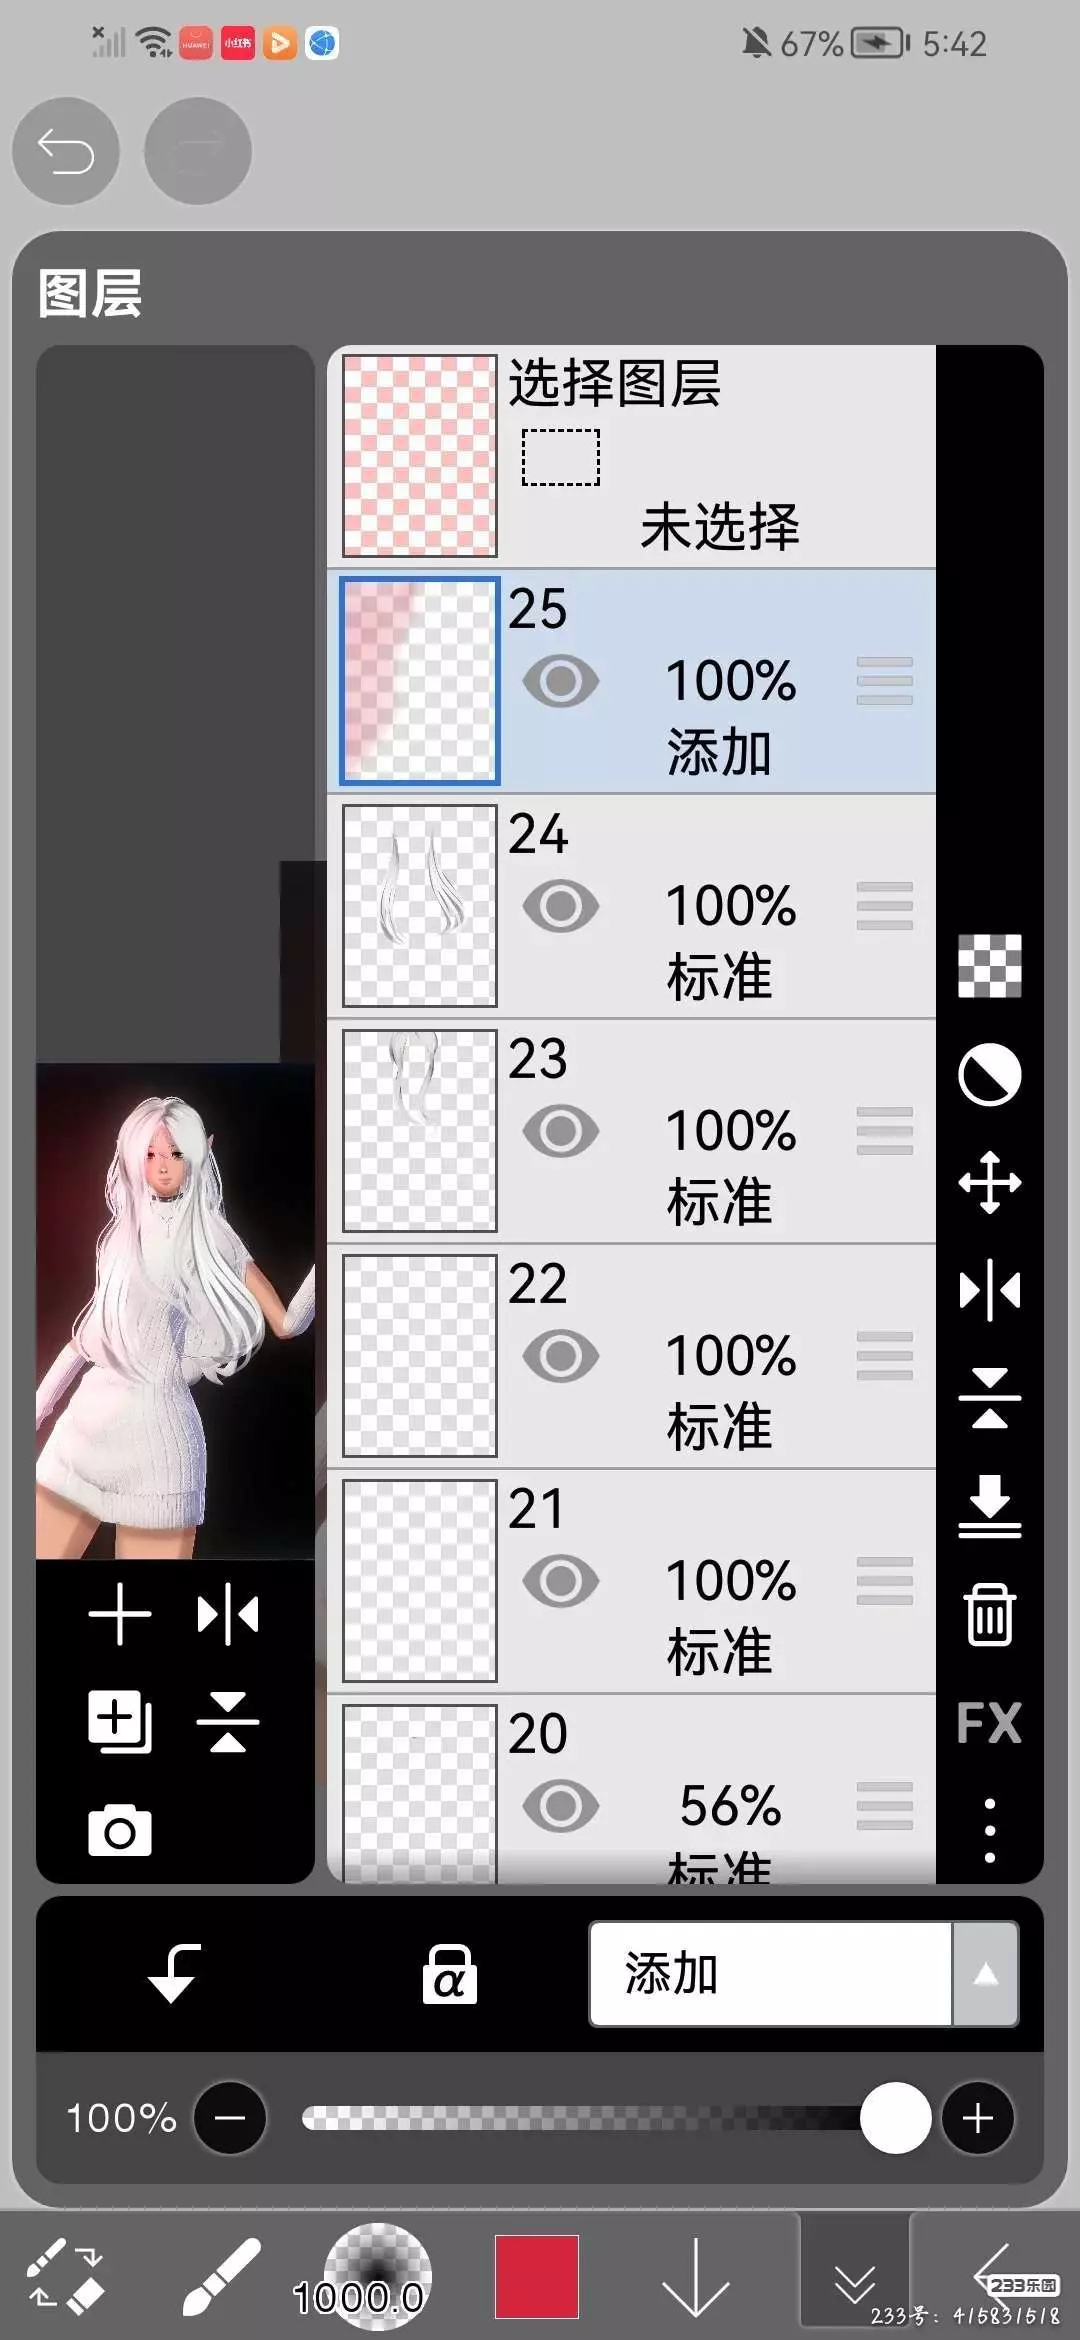Open brush size preview 1000.0
Screen dimensions: 1080x2340
tap(378, 2276)
